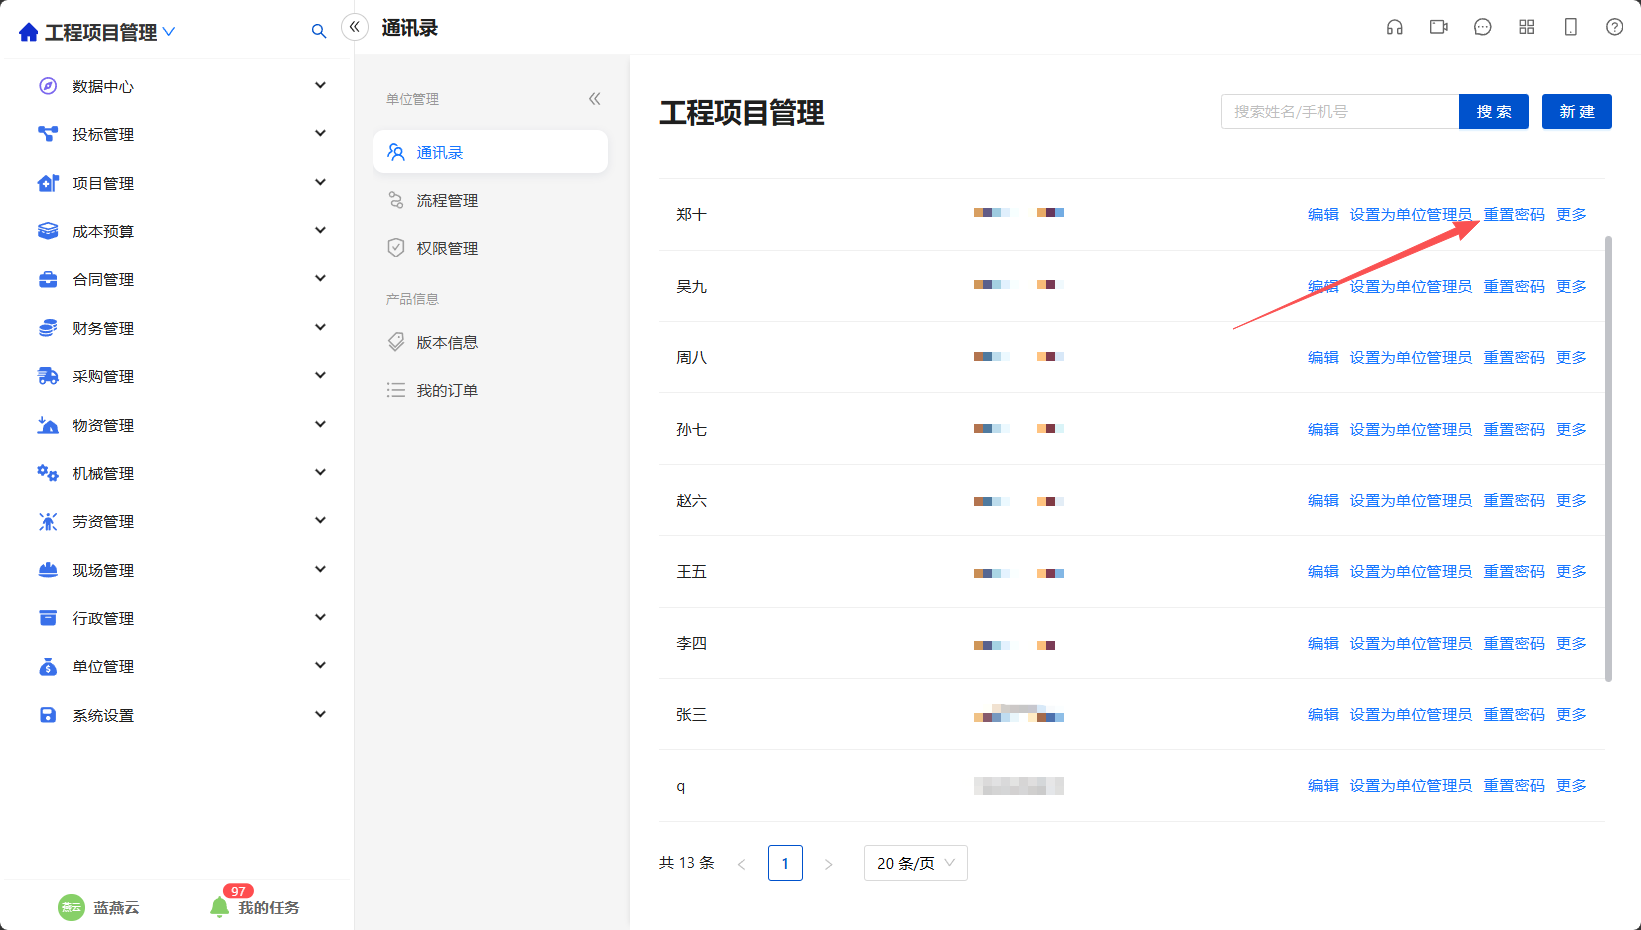1641x930 pixels.
Task: Open 我的订单 in the submenu
Action: click(490, 390)
